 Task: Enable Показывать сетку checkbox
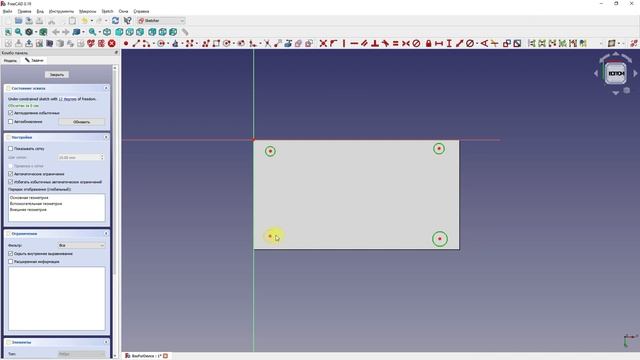11,149
